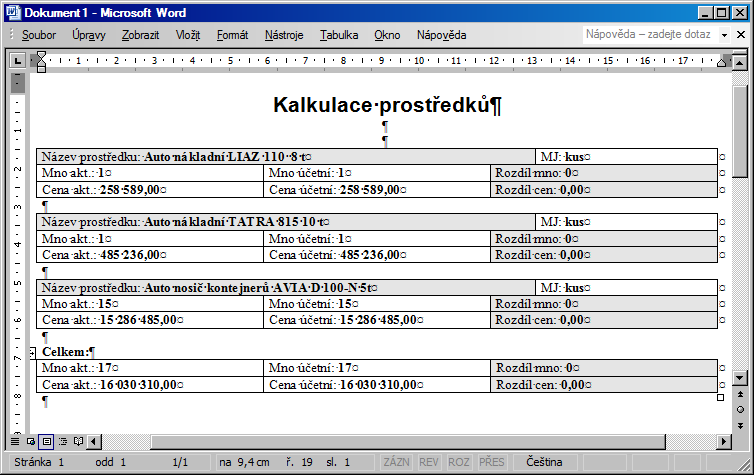
Task: Switch to Normal view button
Action: 15,441
